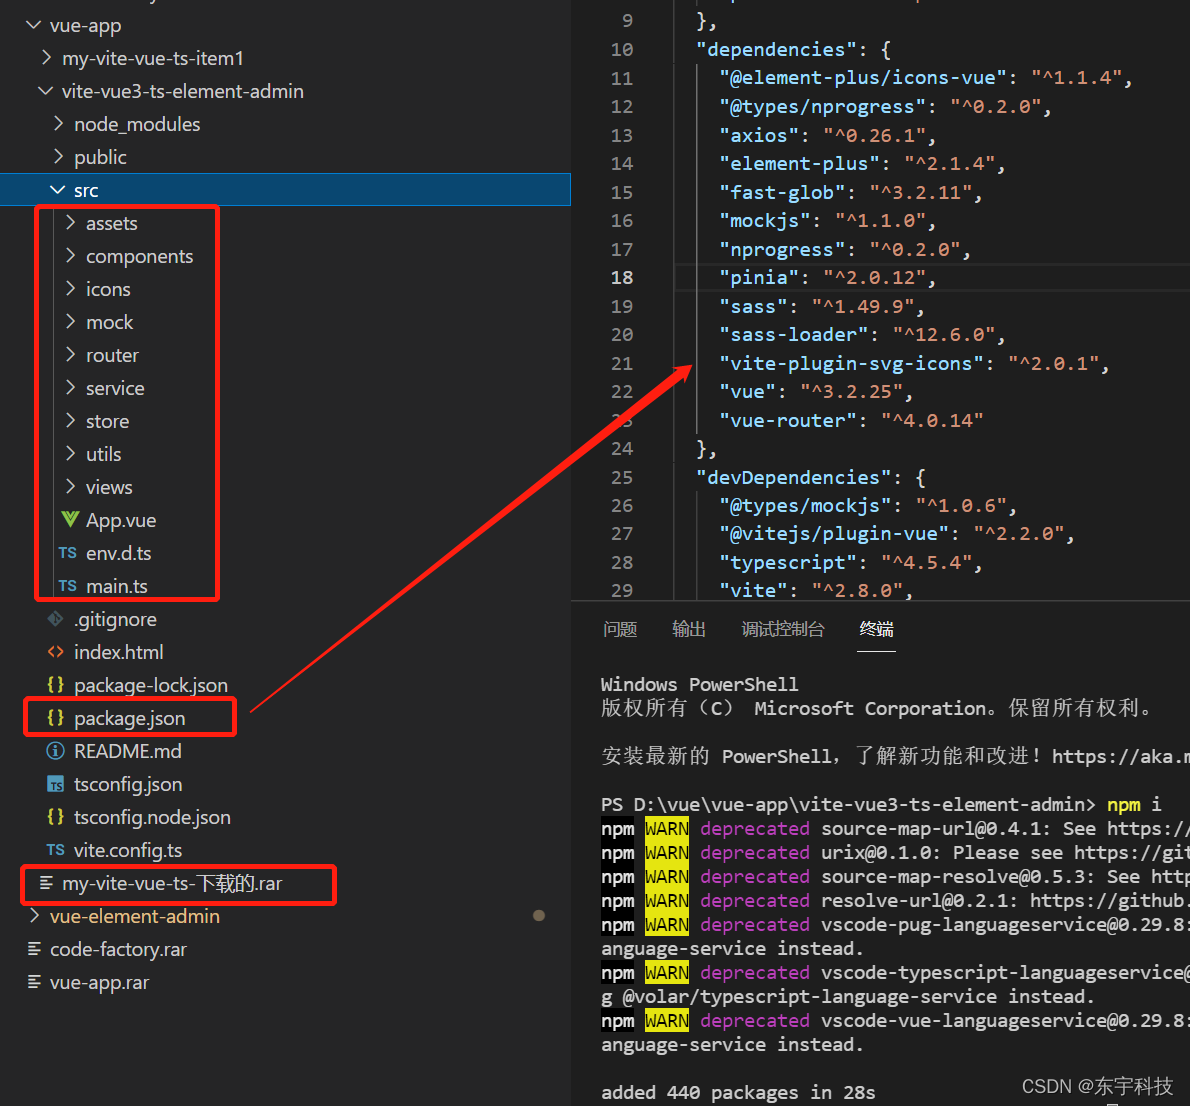This screenshot has width=1190, height=1106.
Task: Click the braces icon beside package.json
Action: 55,718
